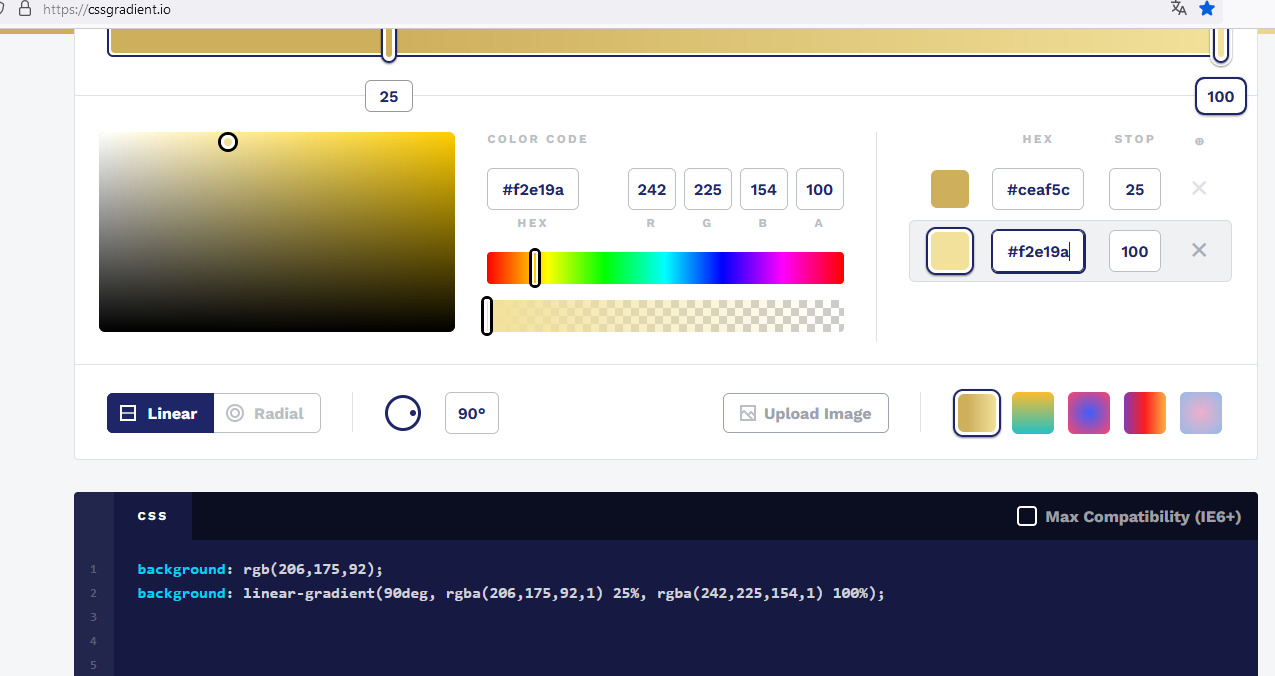Viewport: 1275px width, 676px height.
Task: Click the site padlock icon in address bar
Action: 25,9
